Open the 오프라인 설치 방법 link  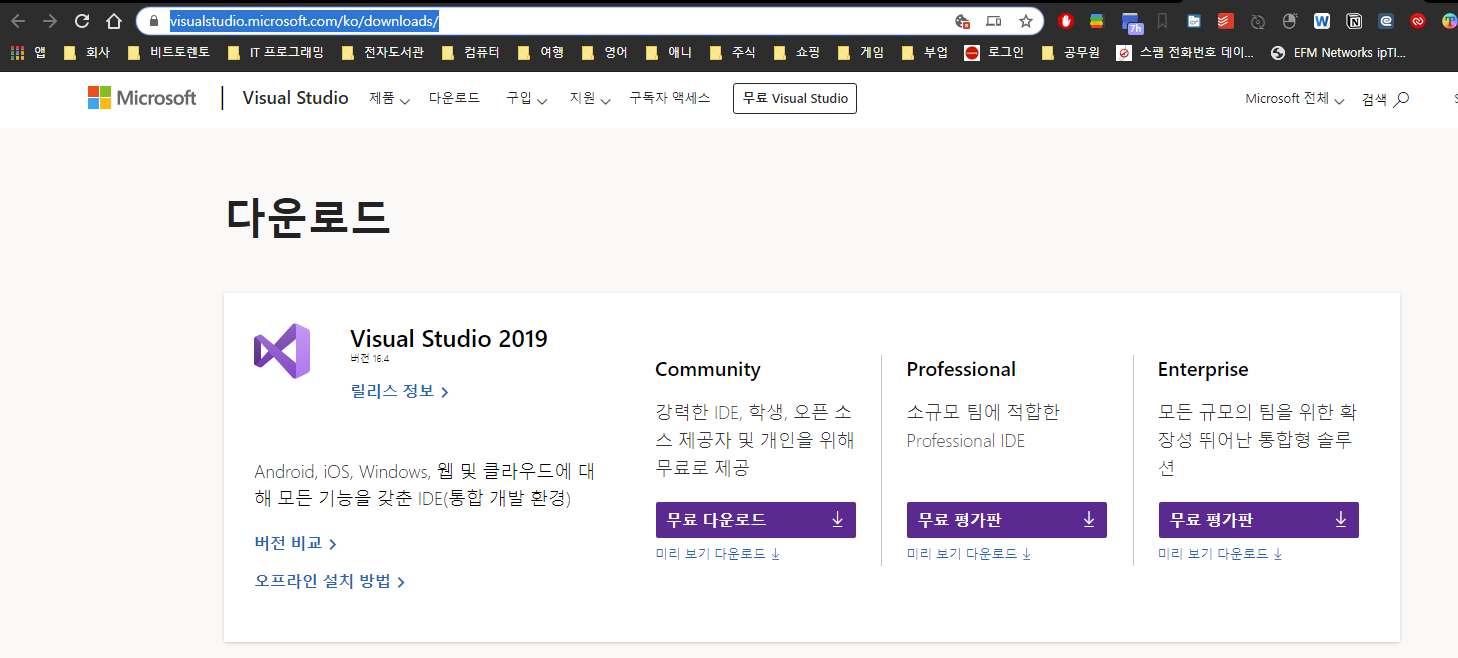[329, 581]
